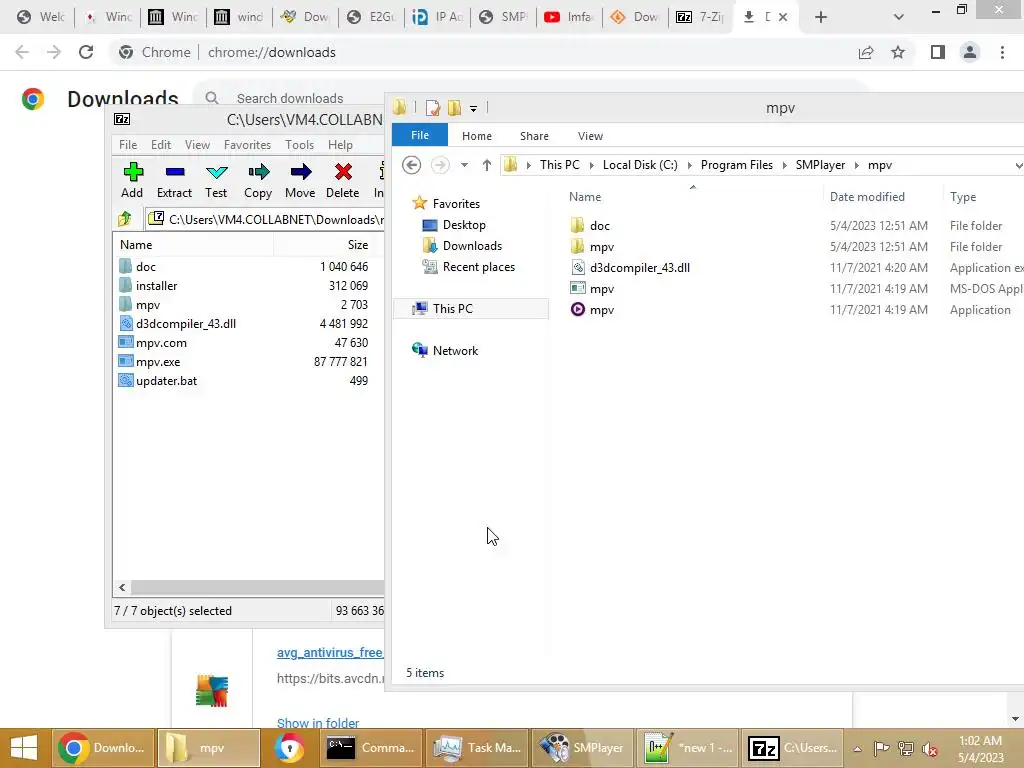Select the installer folder in 7-Zip
Screen dimensions: 1024x768
(156, 285)
